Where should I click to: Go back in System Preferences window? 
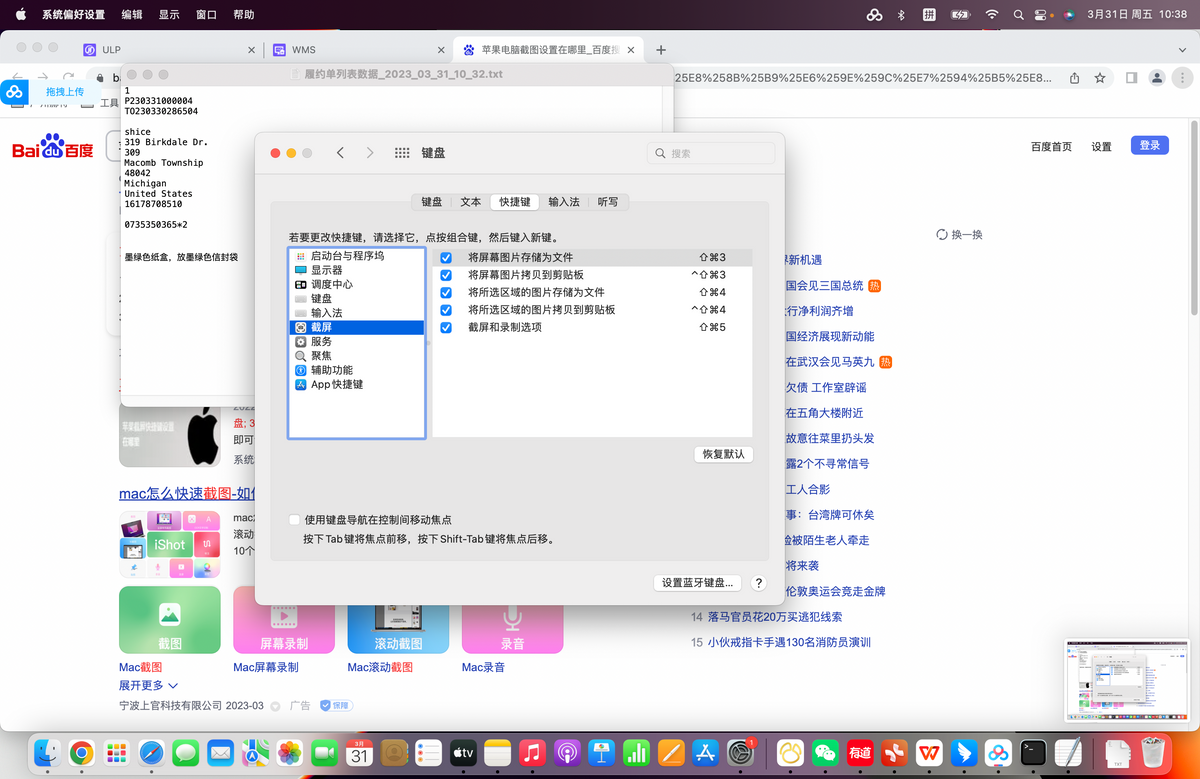tap(340, 153)
